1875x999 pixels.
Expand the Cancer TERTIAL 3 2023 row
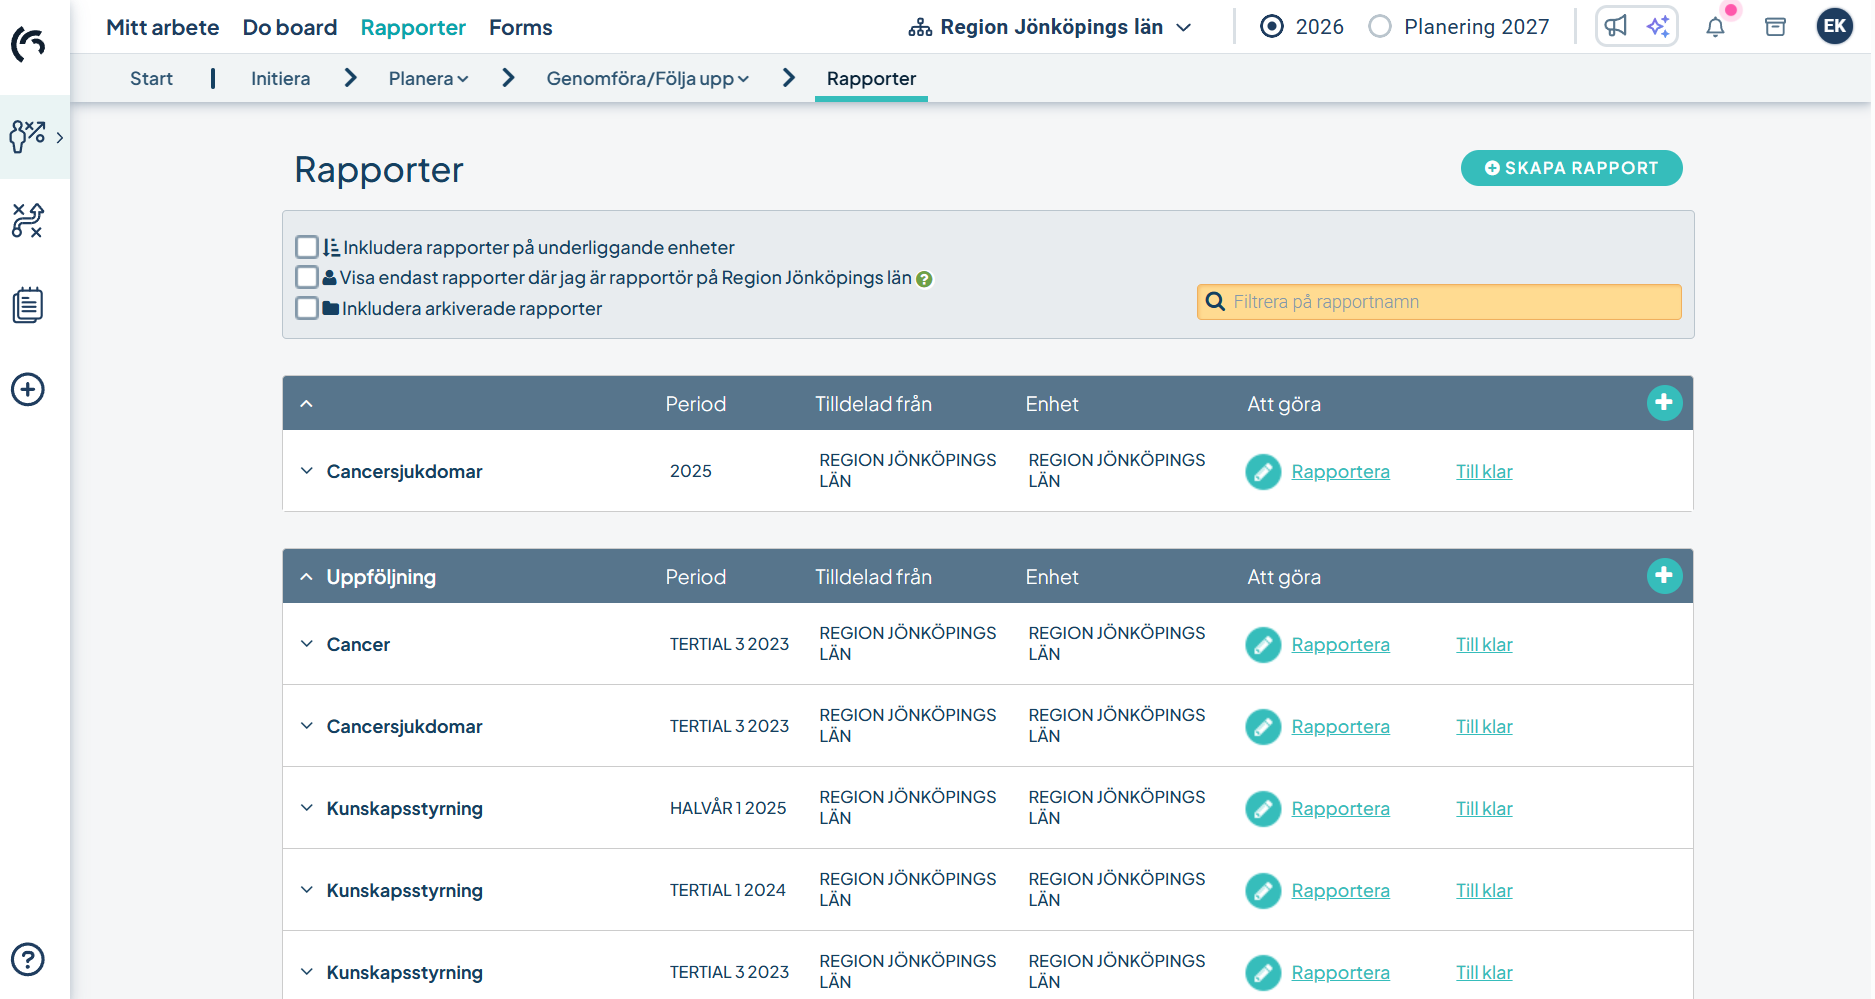[307, 644]
